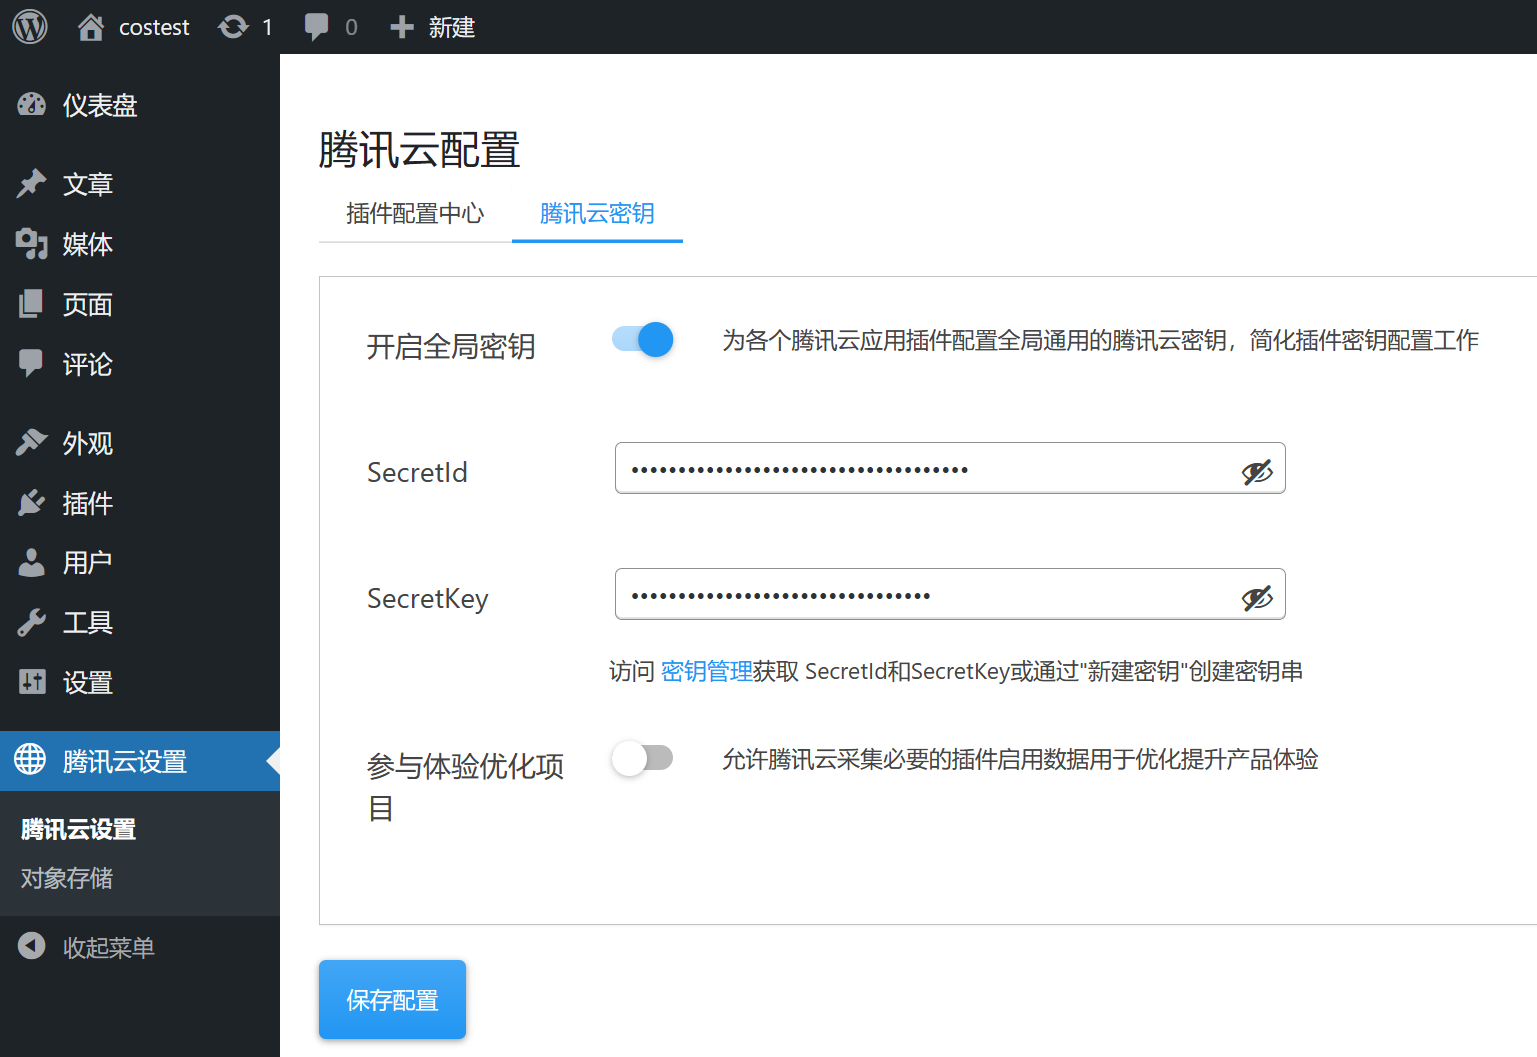This screenshot has width=1537, height=1057.
Task: Click the 页面 pages icon
Action: (x=31, y=303)
